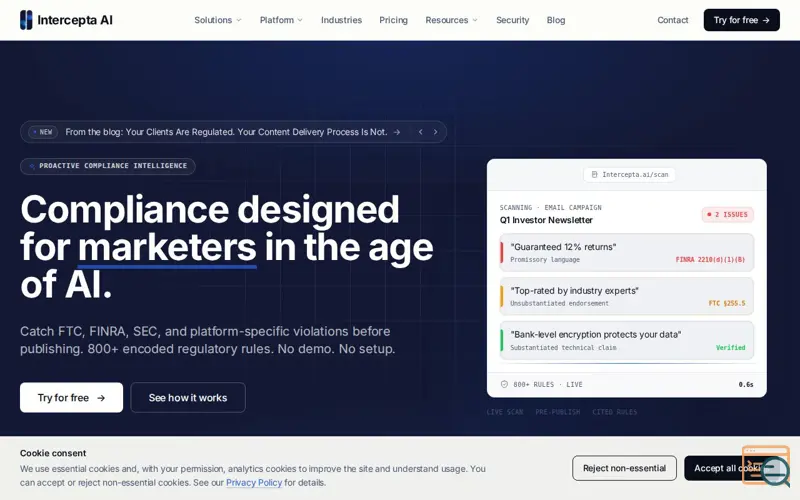Go to the Industries page

coord(341,20)
